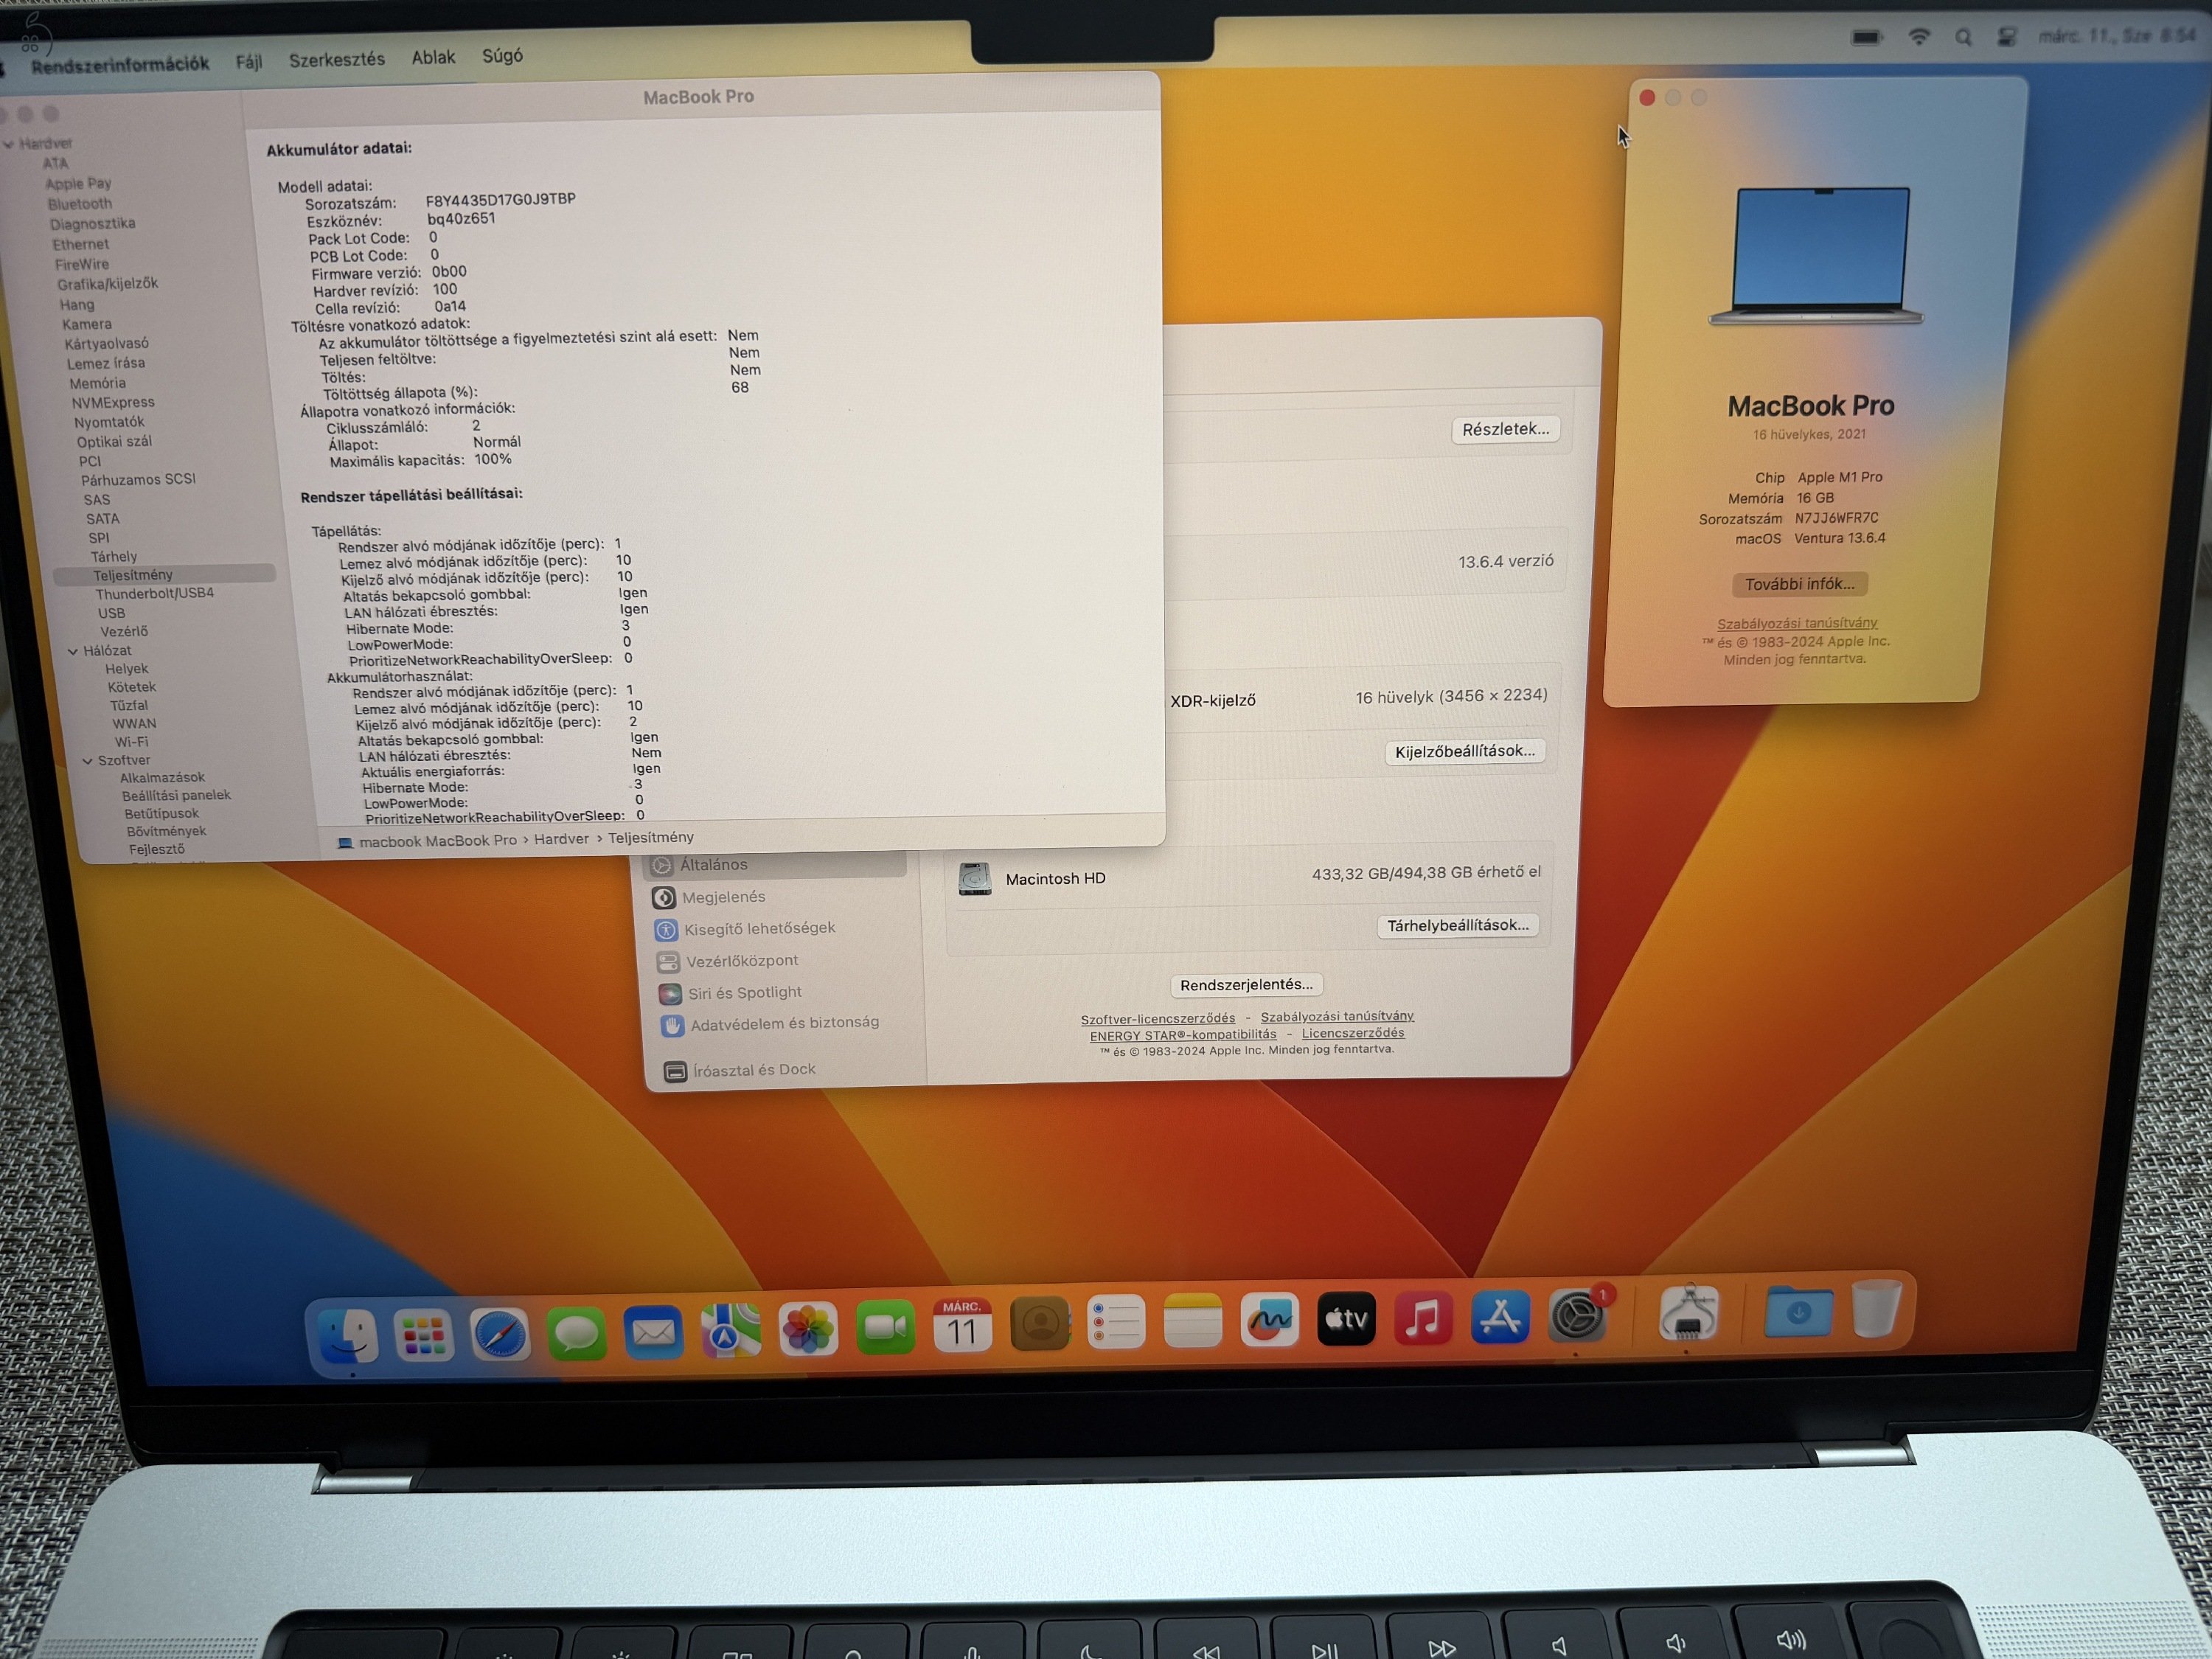Open the Súgó menu
2212x1659 pixels.
(502, 56)
